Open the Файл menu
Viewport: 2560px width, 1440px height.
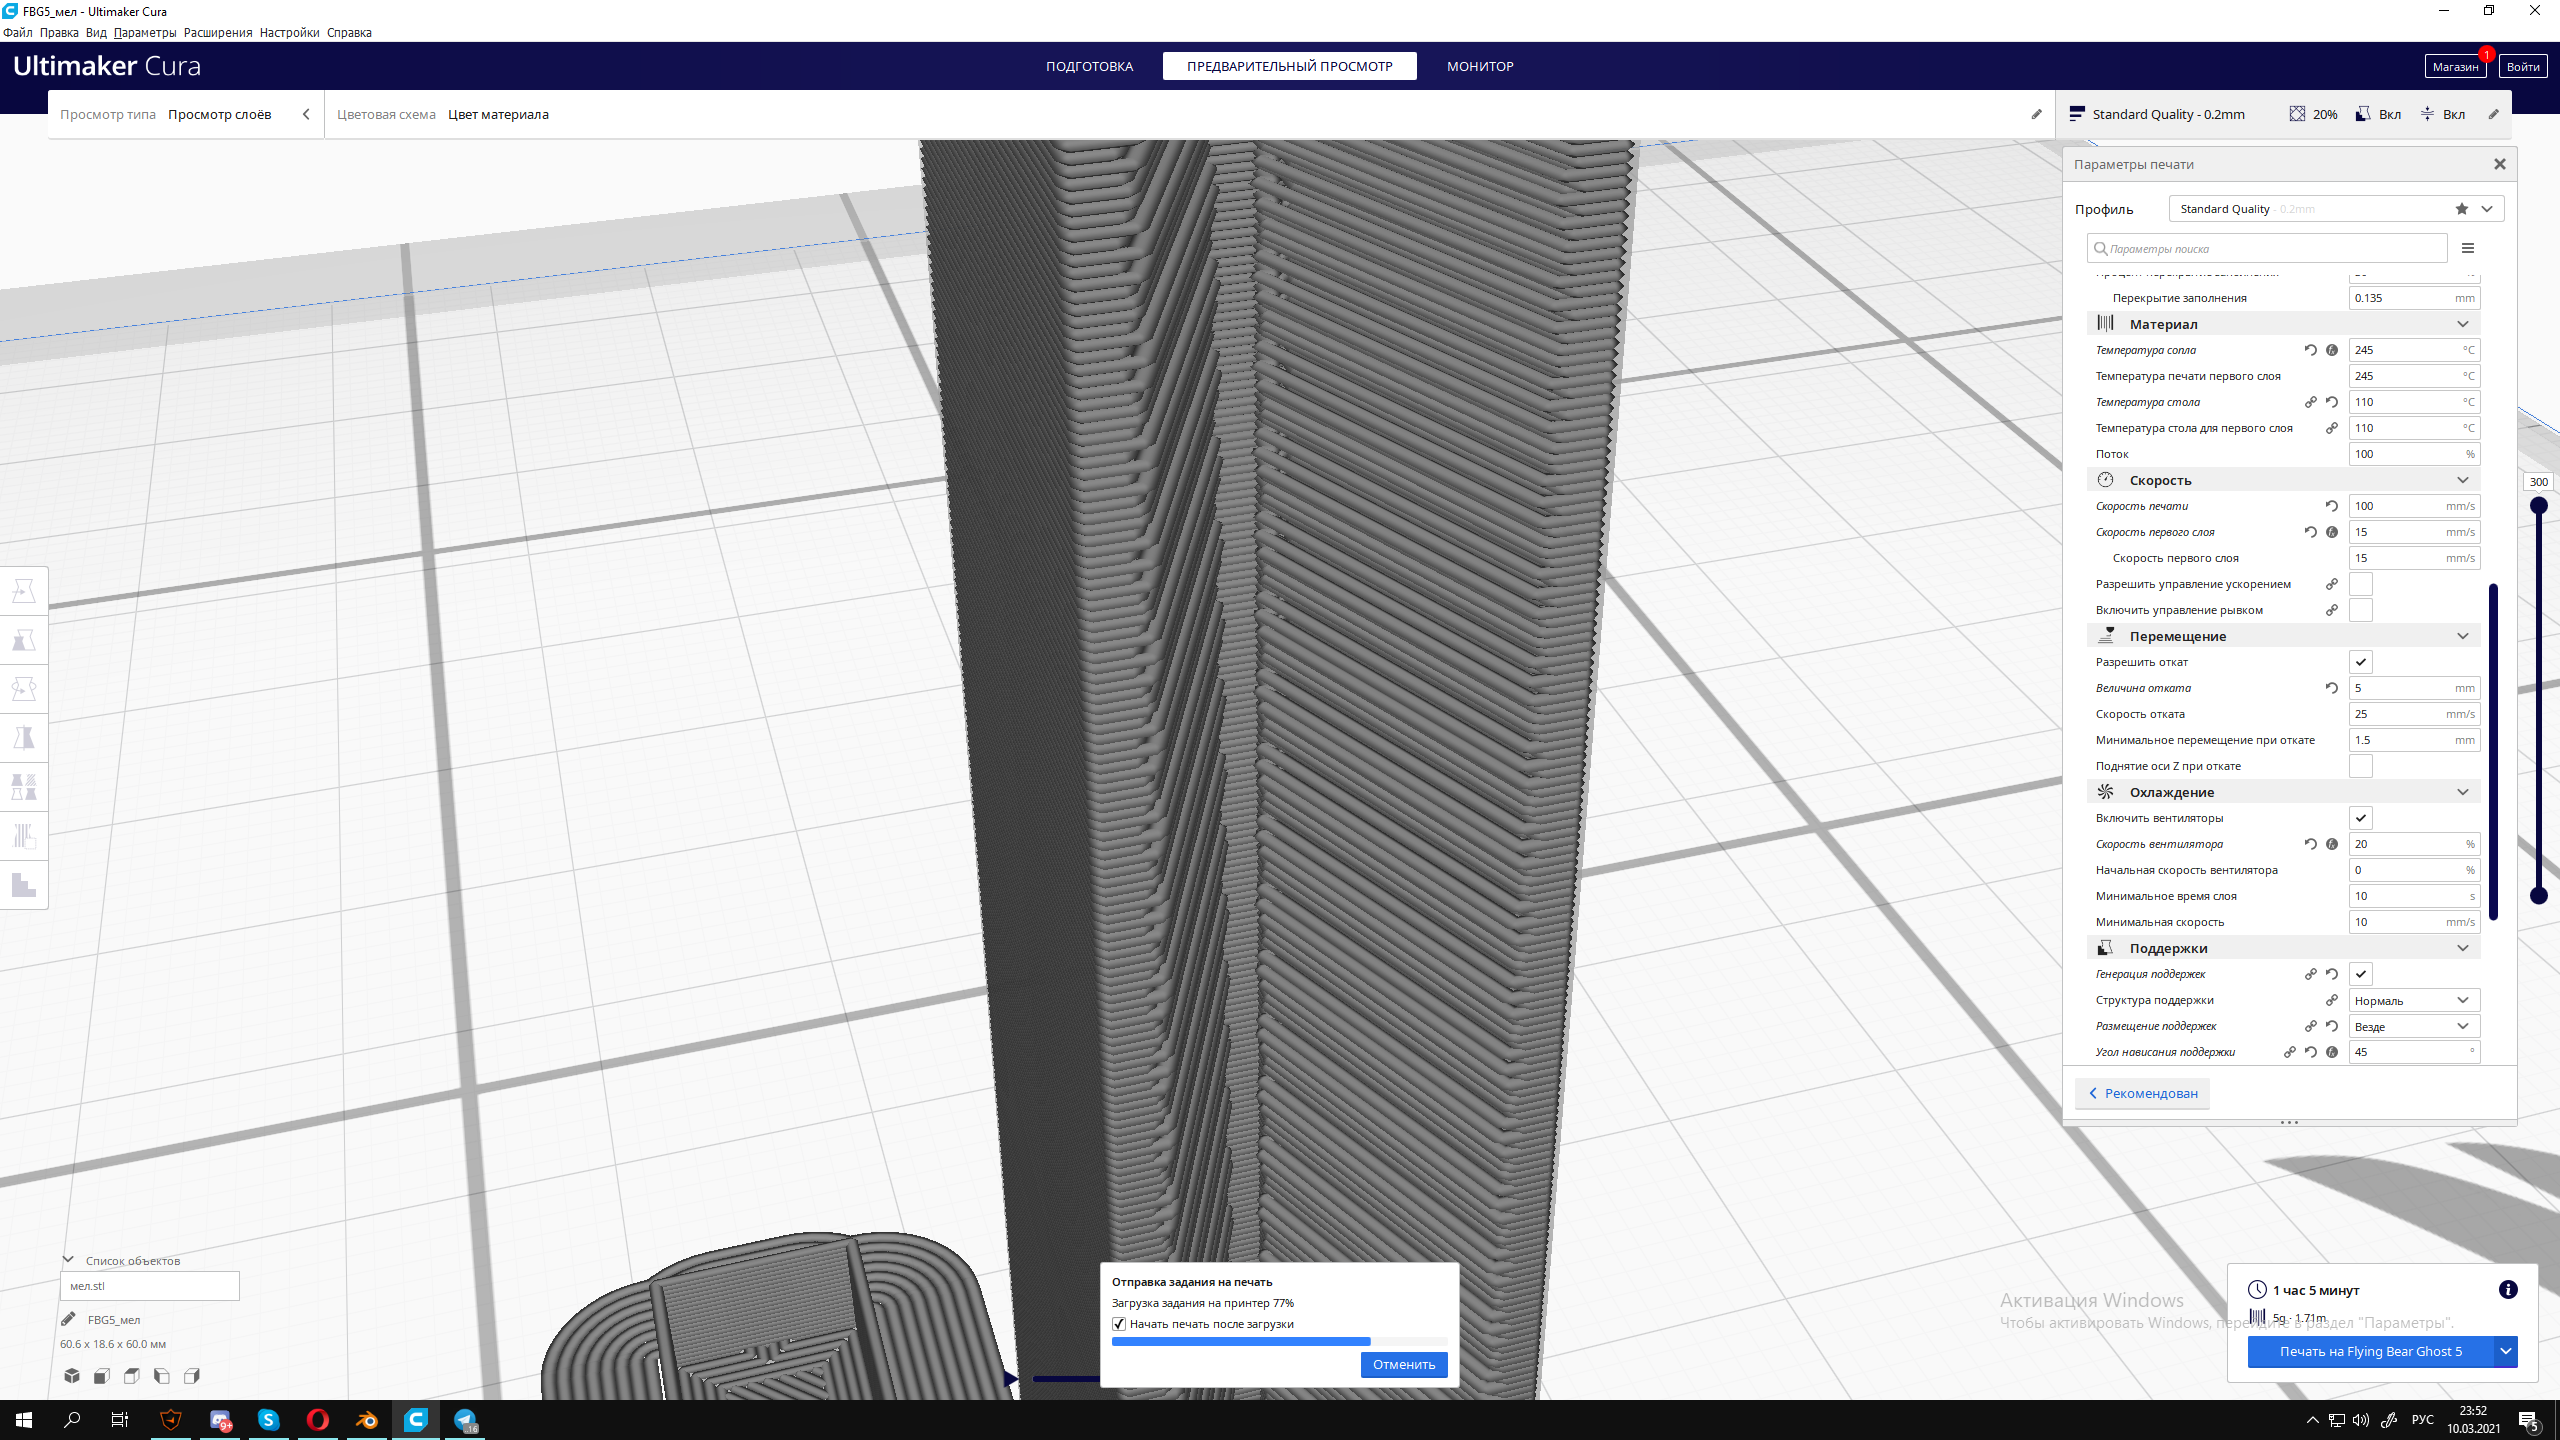point(18,32)
